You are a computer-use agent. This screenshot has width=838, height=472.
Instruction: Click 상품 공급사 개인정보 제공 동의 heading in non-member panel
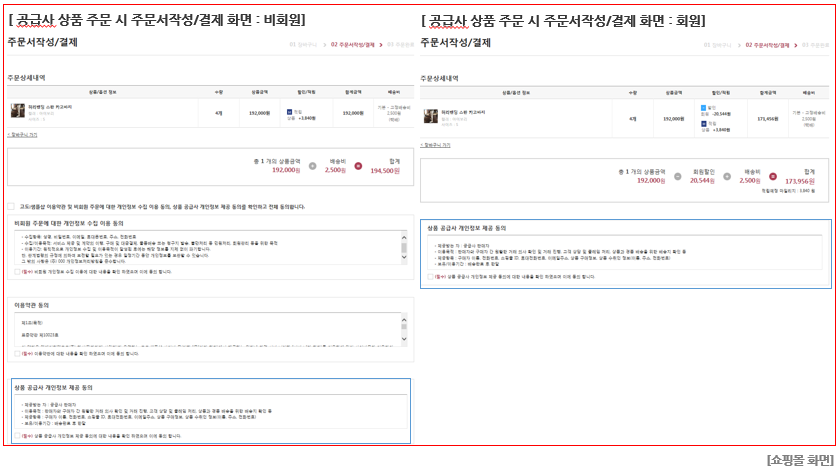tap(53, 388)
